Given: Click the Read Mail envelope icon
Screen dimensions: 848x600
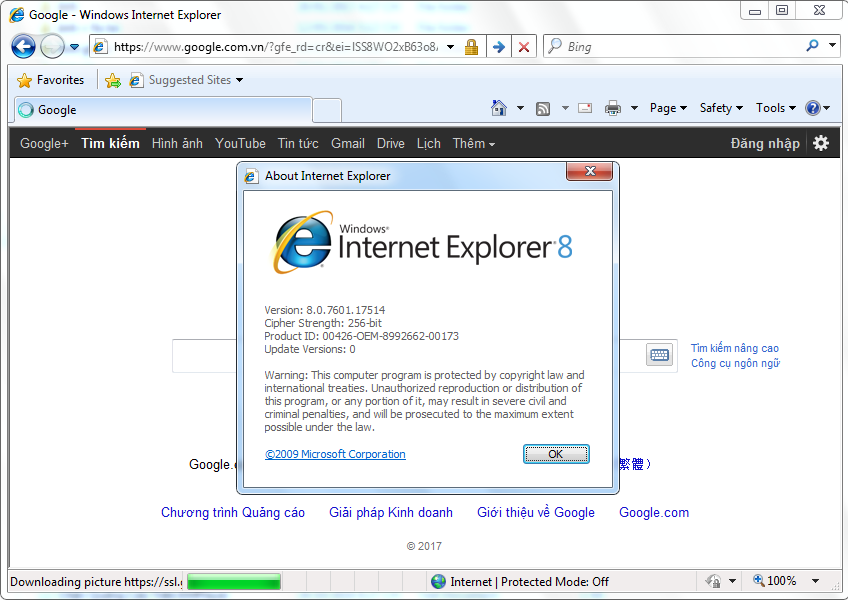Looking at the screenshot, I should coord(585,108).
